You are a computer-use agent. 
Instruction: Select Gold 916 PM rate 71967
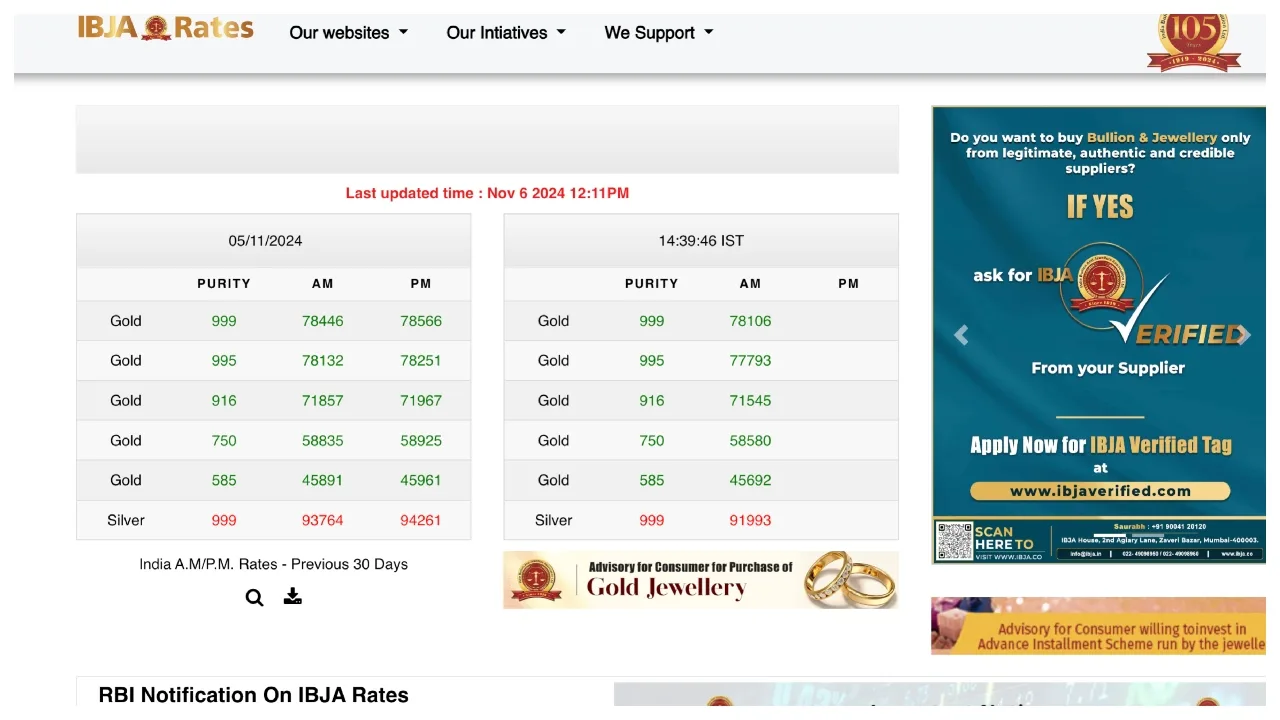tap(421, 401)
